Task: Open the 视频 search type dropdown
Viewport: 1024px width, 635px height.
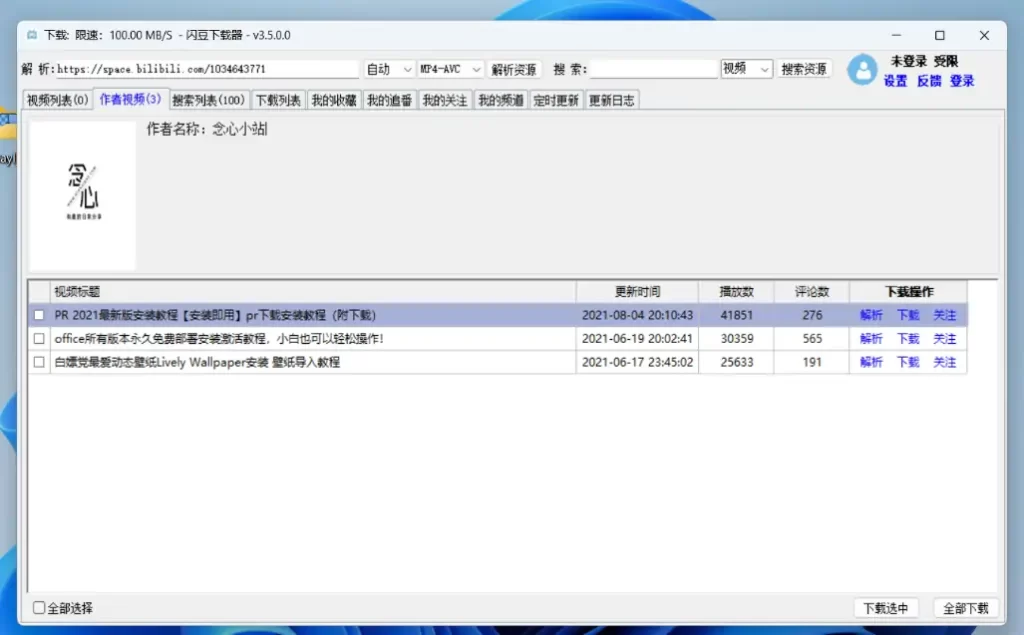Action: 745,69
